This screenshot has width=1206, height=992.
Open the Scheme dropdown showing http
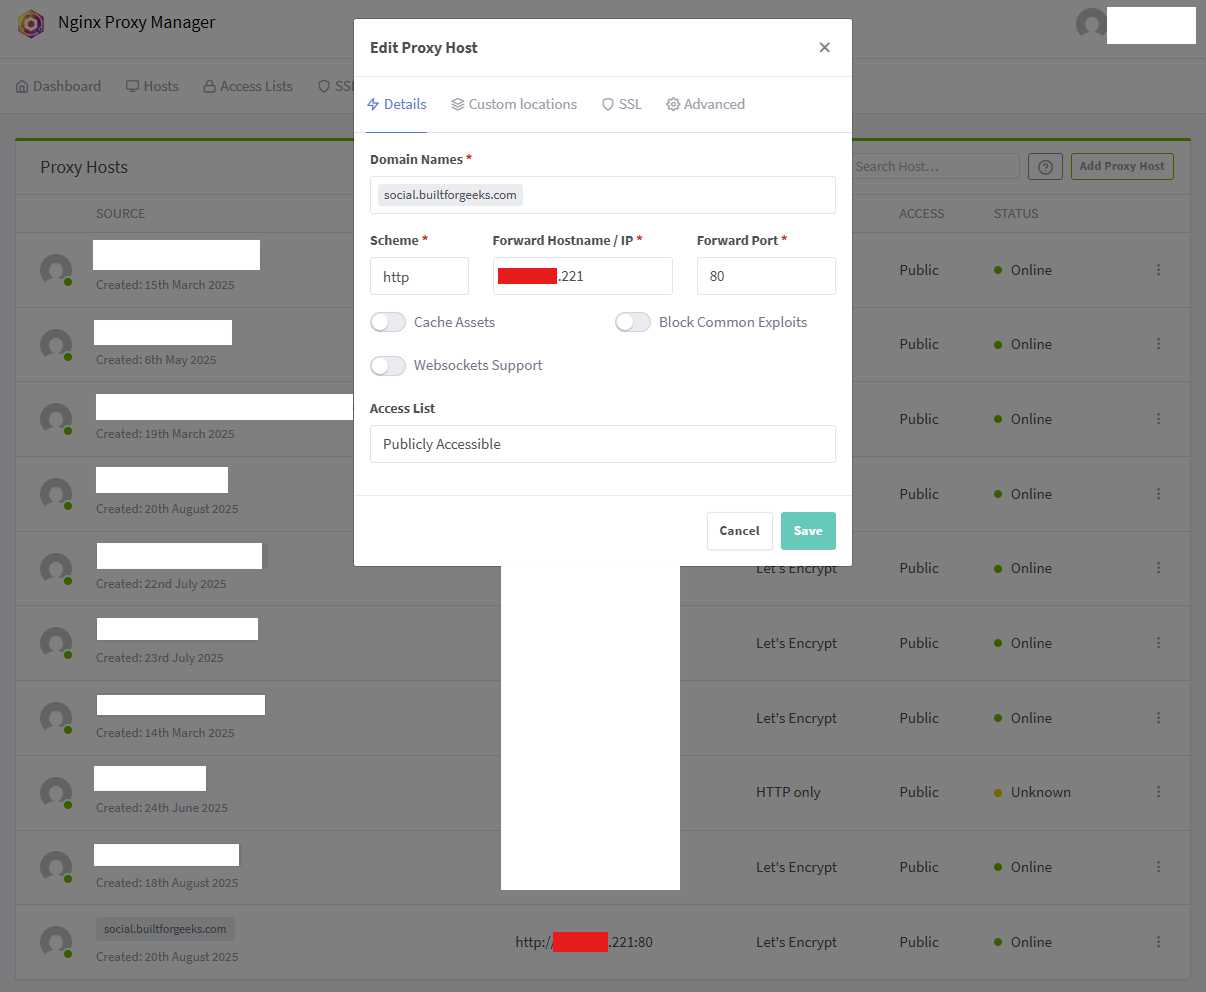(419, 277)
